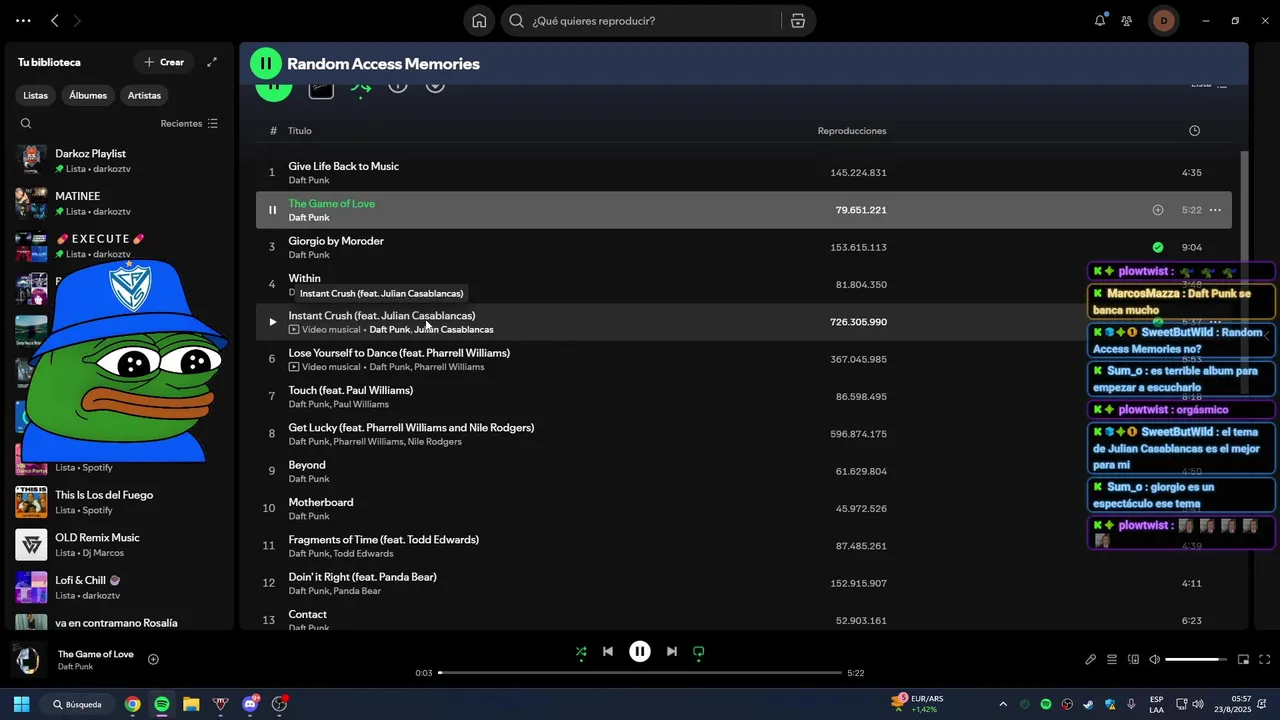Sort by the duration clock column header

pos(1194,131)
